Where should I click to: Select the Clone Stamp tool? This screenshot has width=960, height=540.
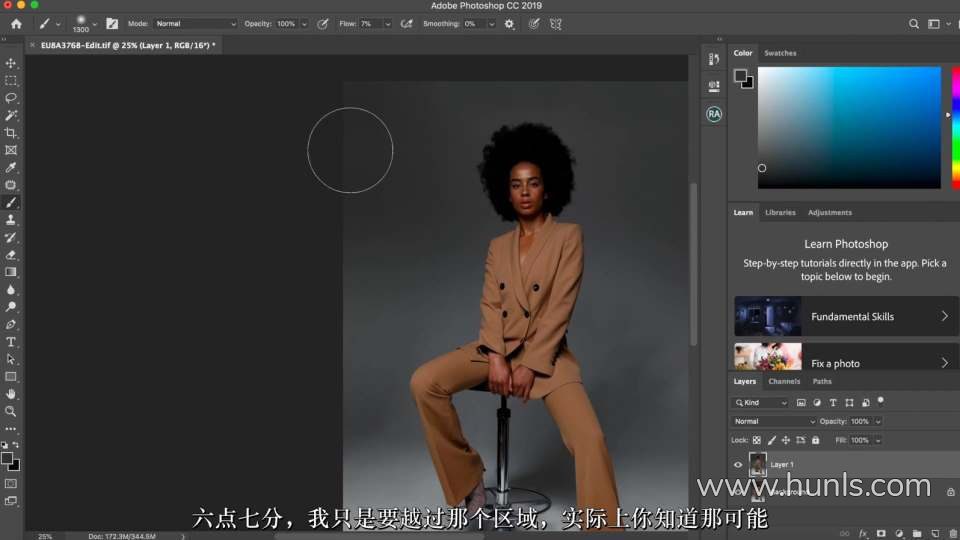click(11, 220)
